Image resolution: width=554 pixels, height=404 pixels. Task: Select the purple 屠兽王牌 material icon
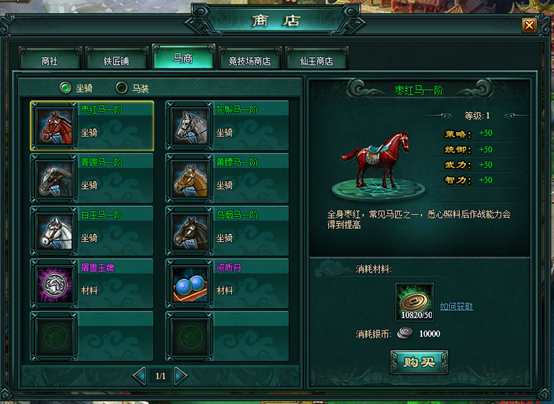coord(55,284)
